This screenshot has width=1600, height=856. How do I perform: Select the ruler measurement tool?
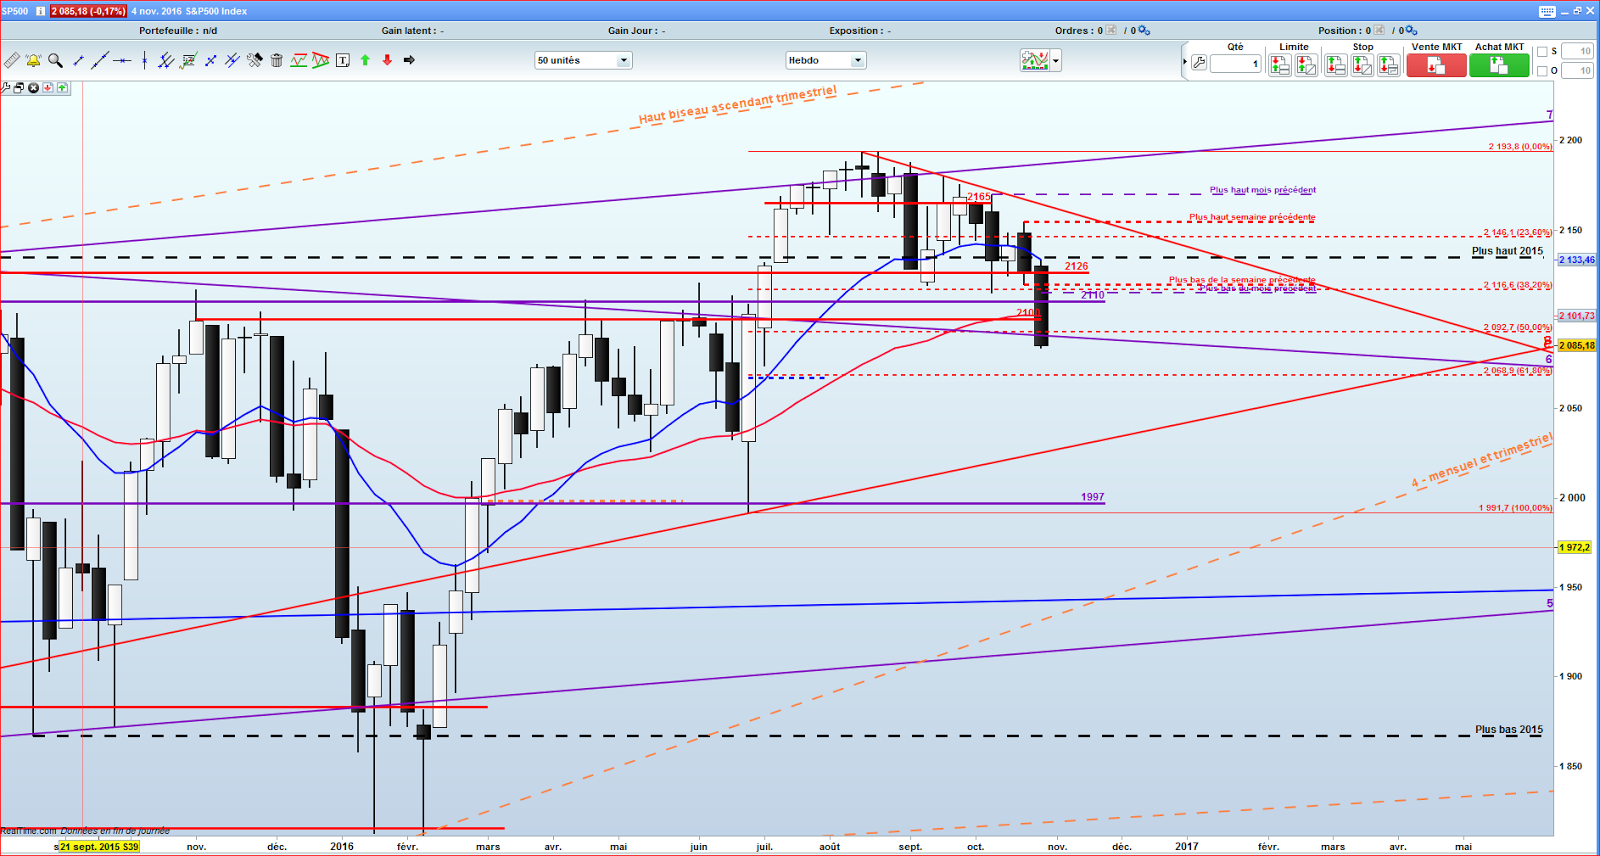[x=11, y=61]
